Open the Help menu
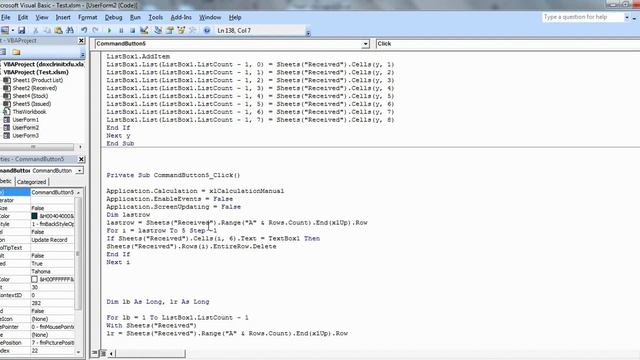 click(x=235, y=18)
